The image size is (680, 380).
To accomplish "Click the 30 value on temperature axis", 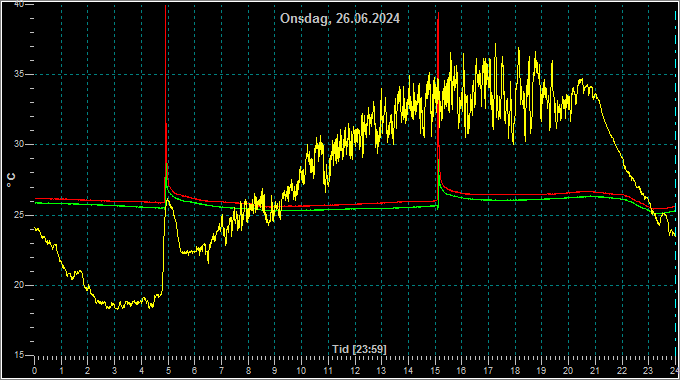I will (19, 144).
